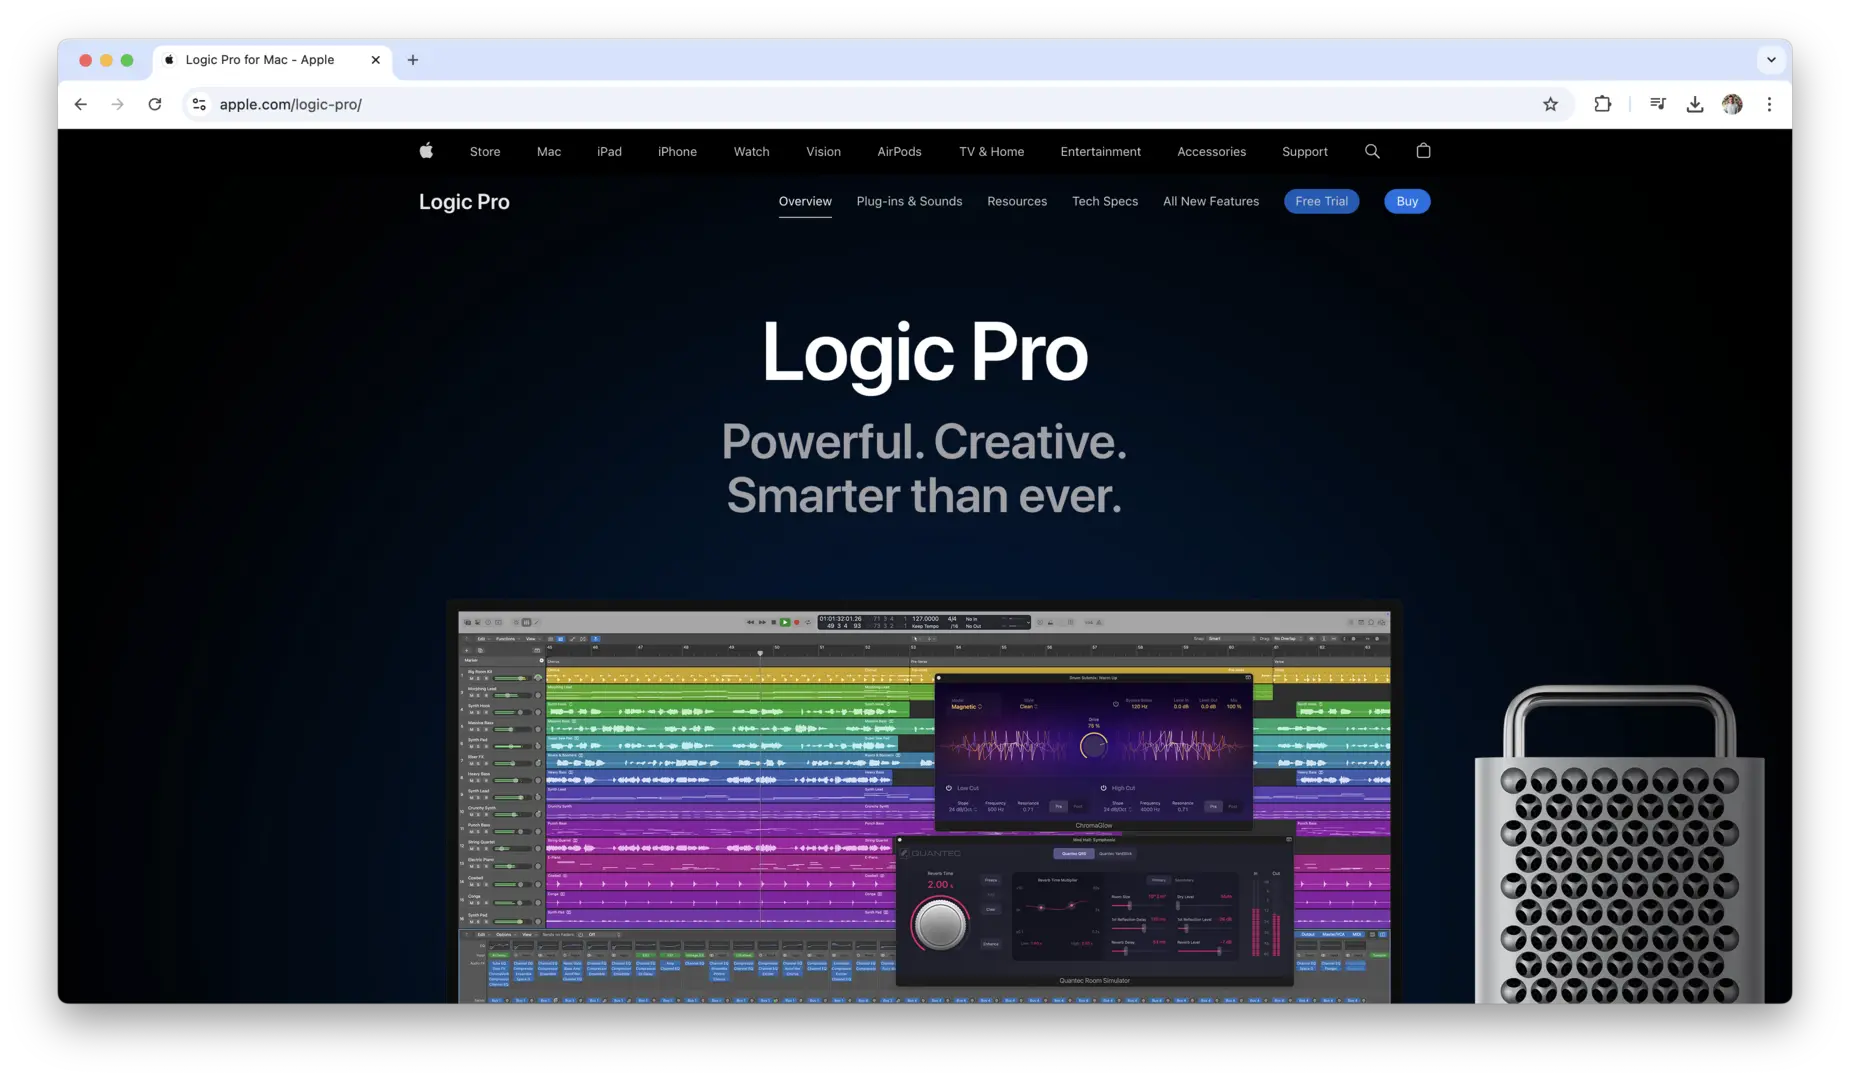Open the Snap dropdown set to Smart

pyautogui.click(x=1230, y=639)
